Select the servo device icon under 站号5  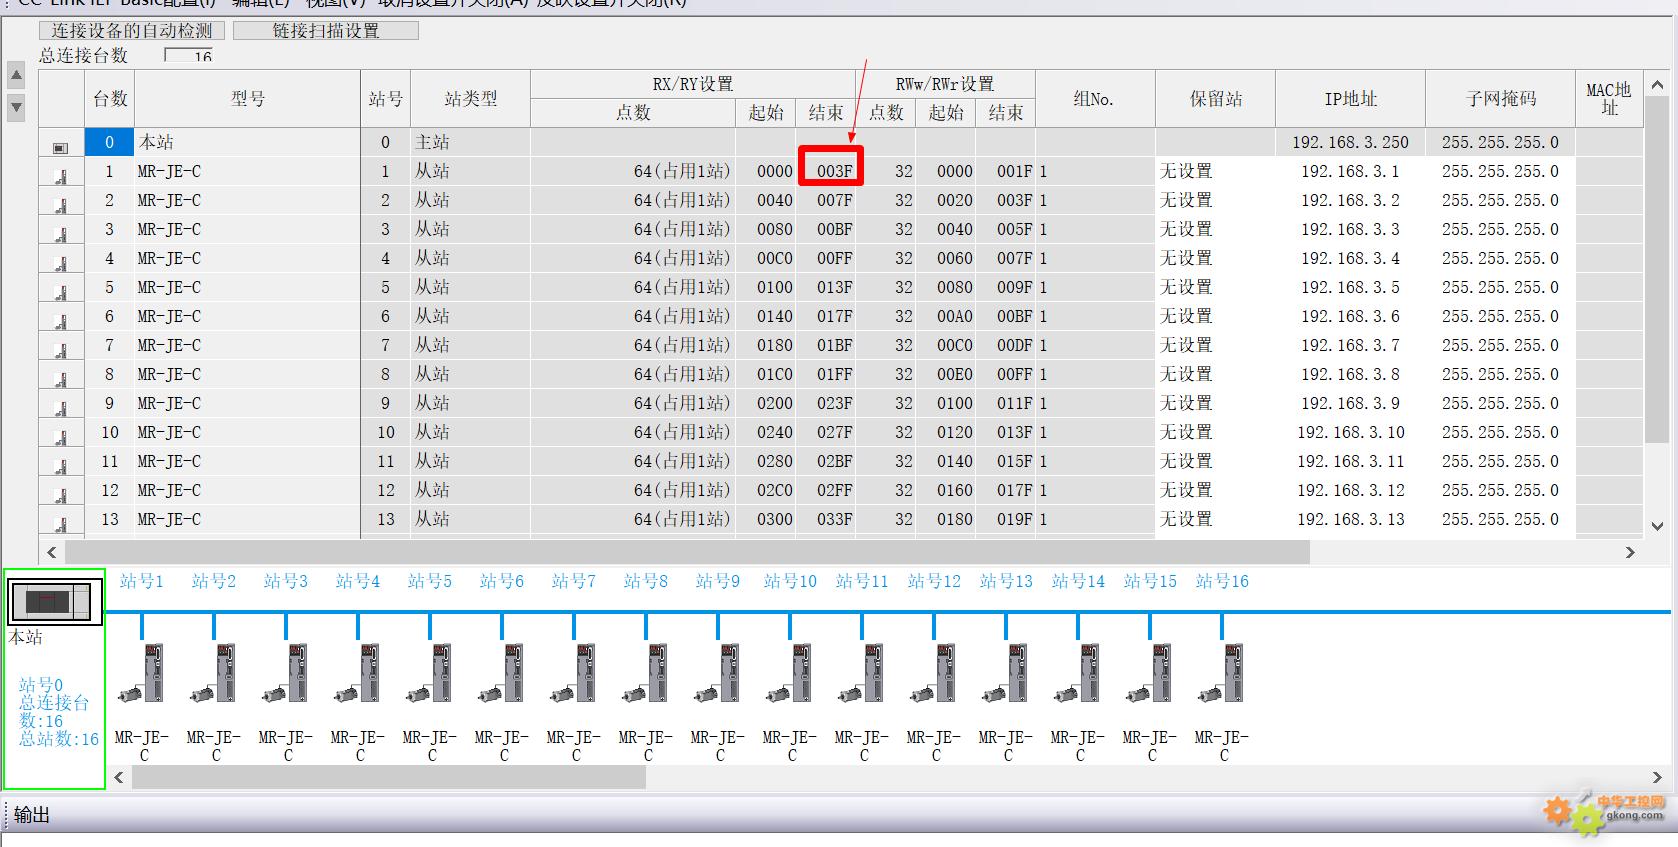click(x=430, y=674)
